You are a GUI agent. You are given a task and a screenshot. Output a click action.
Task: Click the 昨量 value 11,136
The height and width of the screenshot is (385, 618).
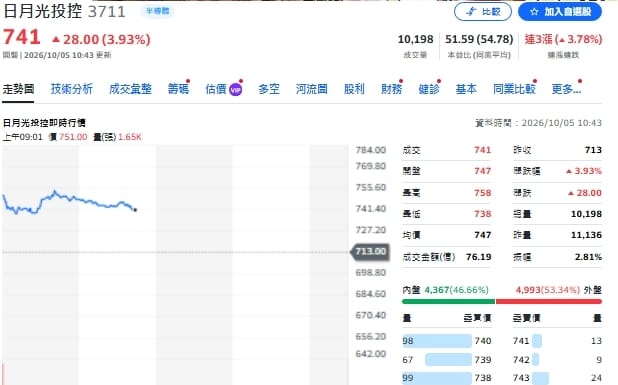(586, 235)
